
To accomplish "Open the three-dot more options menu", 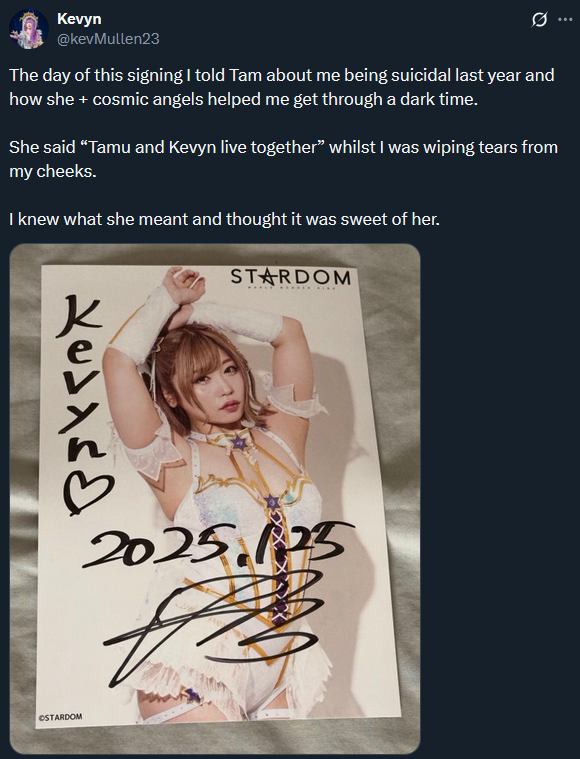I will point(565,20).
